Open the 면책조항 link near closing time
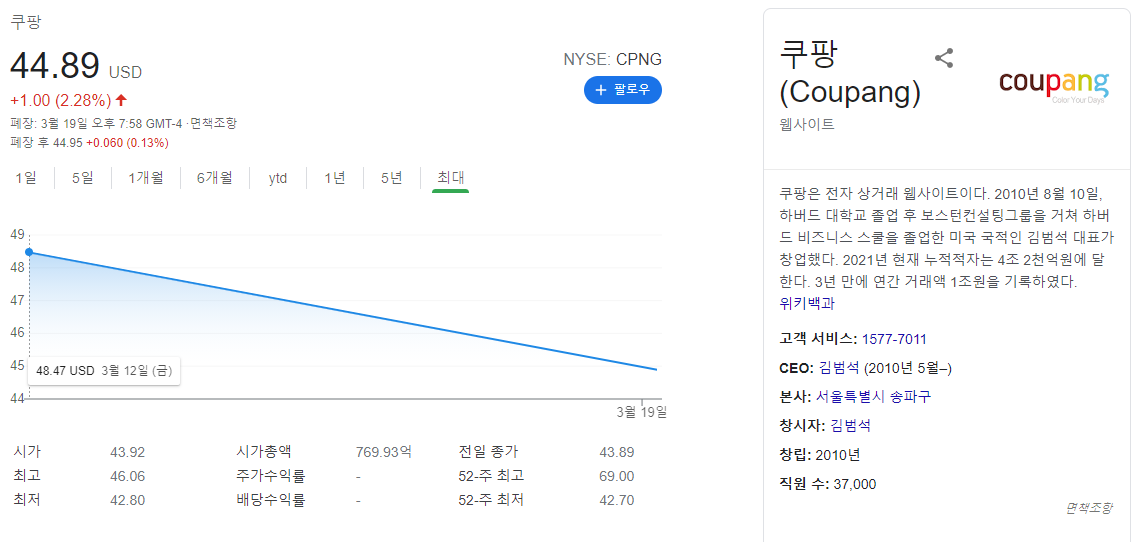This screenshot has width=1136, height=542. (214, 123)
